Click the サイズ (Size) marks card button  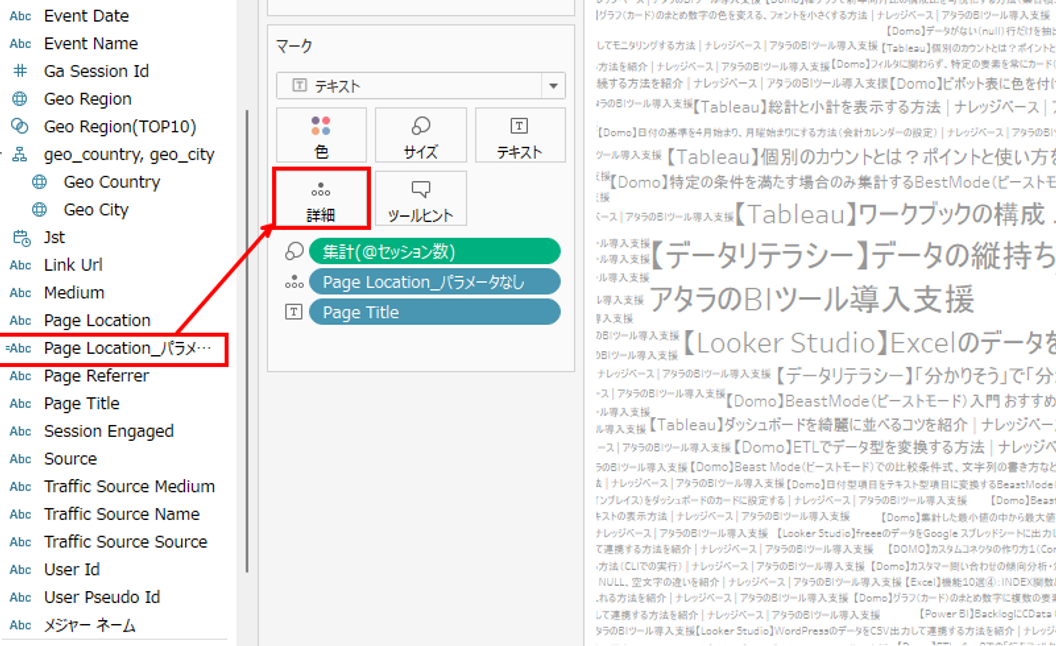pyautogui.click(x=420, y=135)
